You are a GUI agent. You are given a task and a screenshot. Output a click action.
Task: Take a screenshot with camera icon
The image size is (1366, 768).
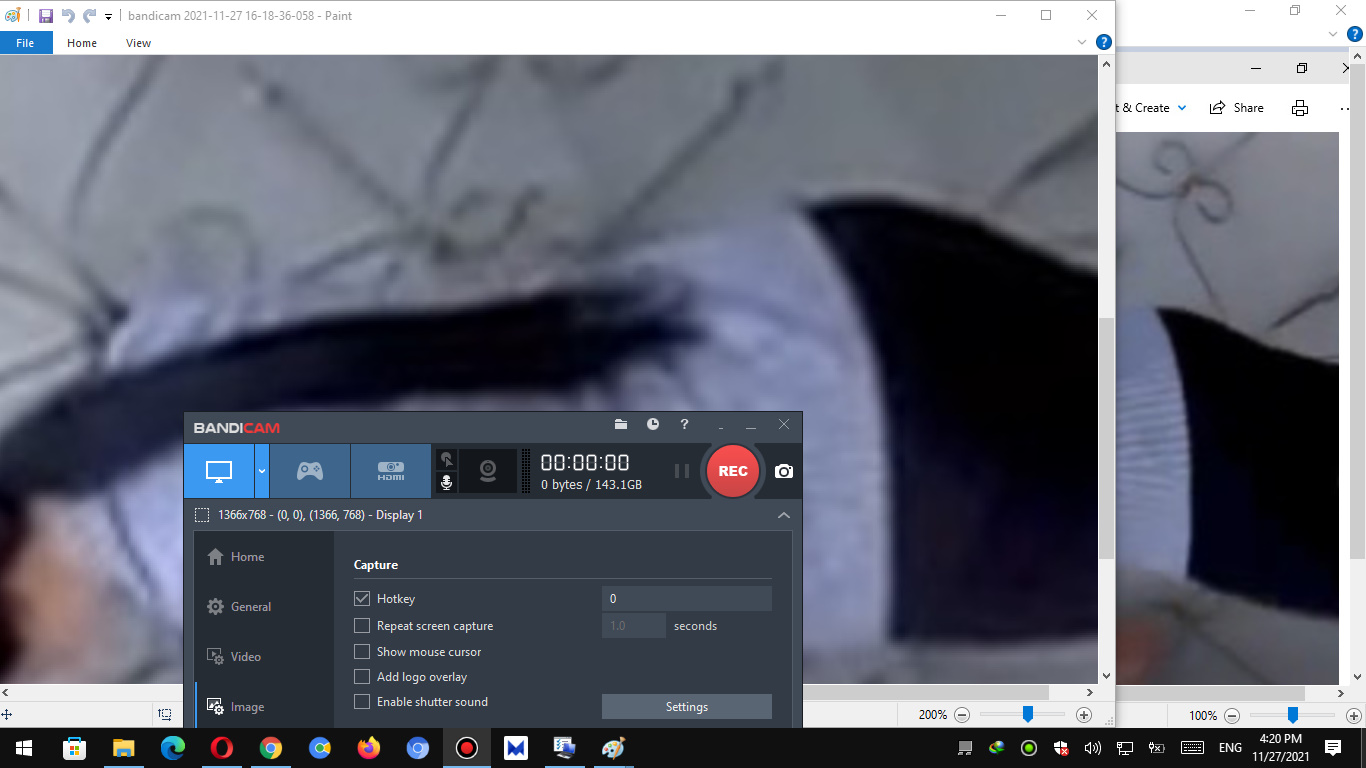(x=784, y=471)
